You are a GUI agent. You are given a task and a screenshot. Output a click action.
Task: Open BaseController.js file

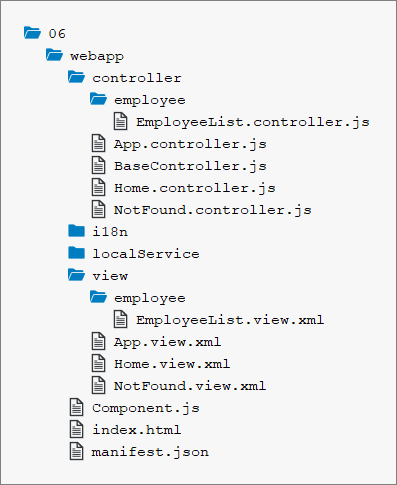pyautogui.click(x=190, y=166)
